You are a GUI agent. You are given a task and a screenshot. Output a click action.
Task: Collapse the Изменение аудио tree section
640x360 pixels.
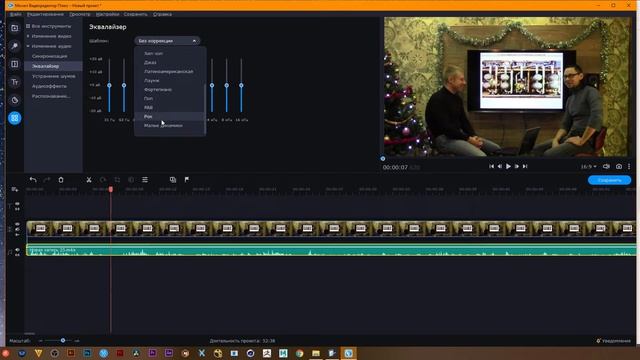click(x=28, y=46)
